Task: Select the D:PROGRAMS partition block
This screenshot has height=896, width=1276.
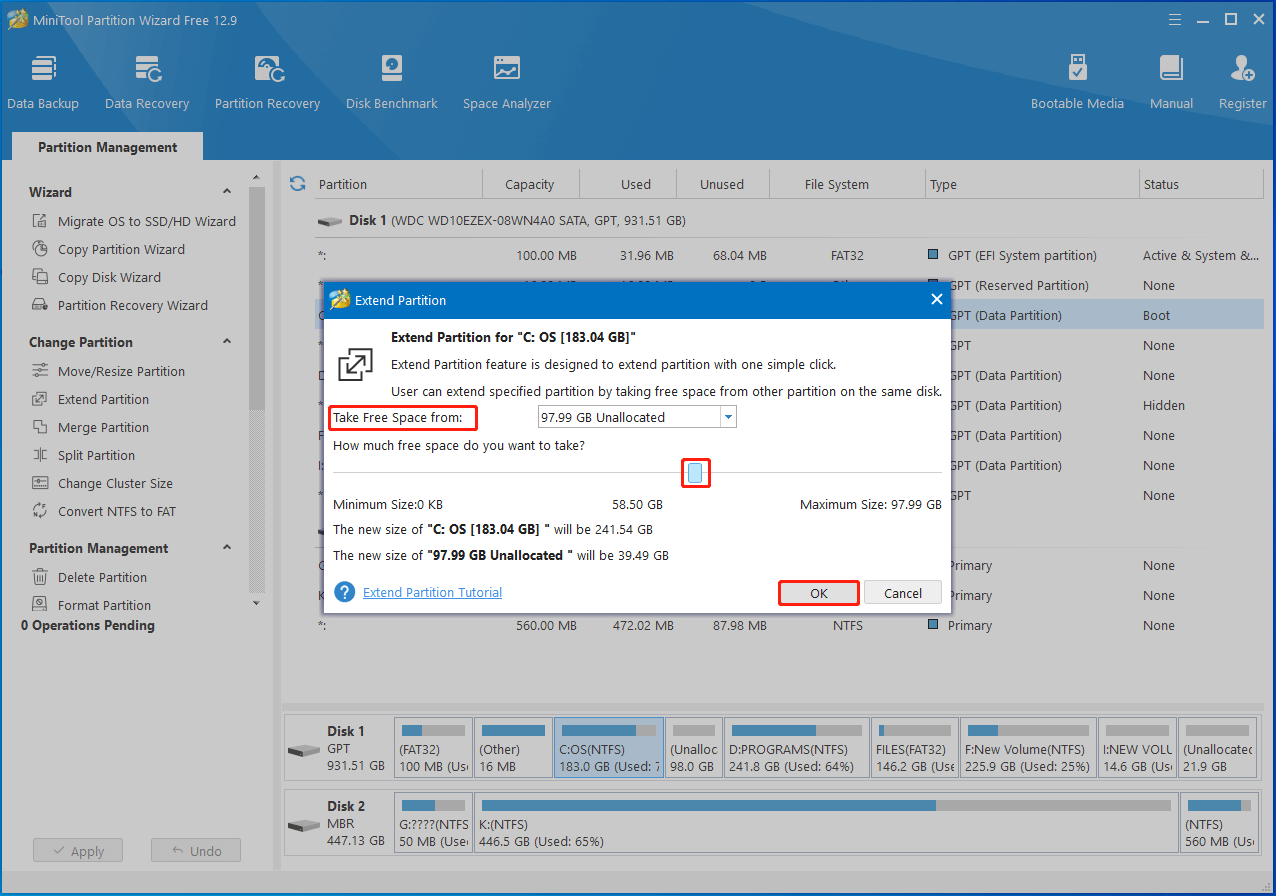Action: pos(796,746)
